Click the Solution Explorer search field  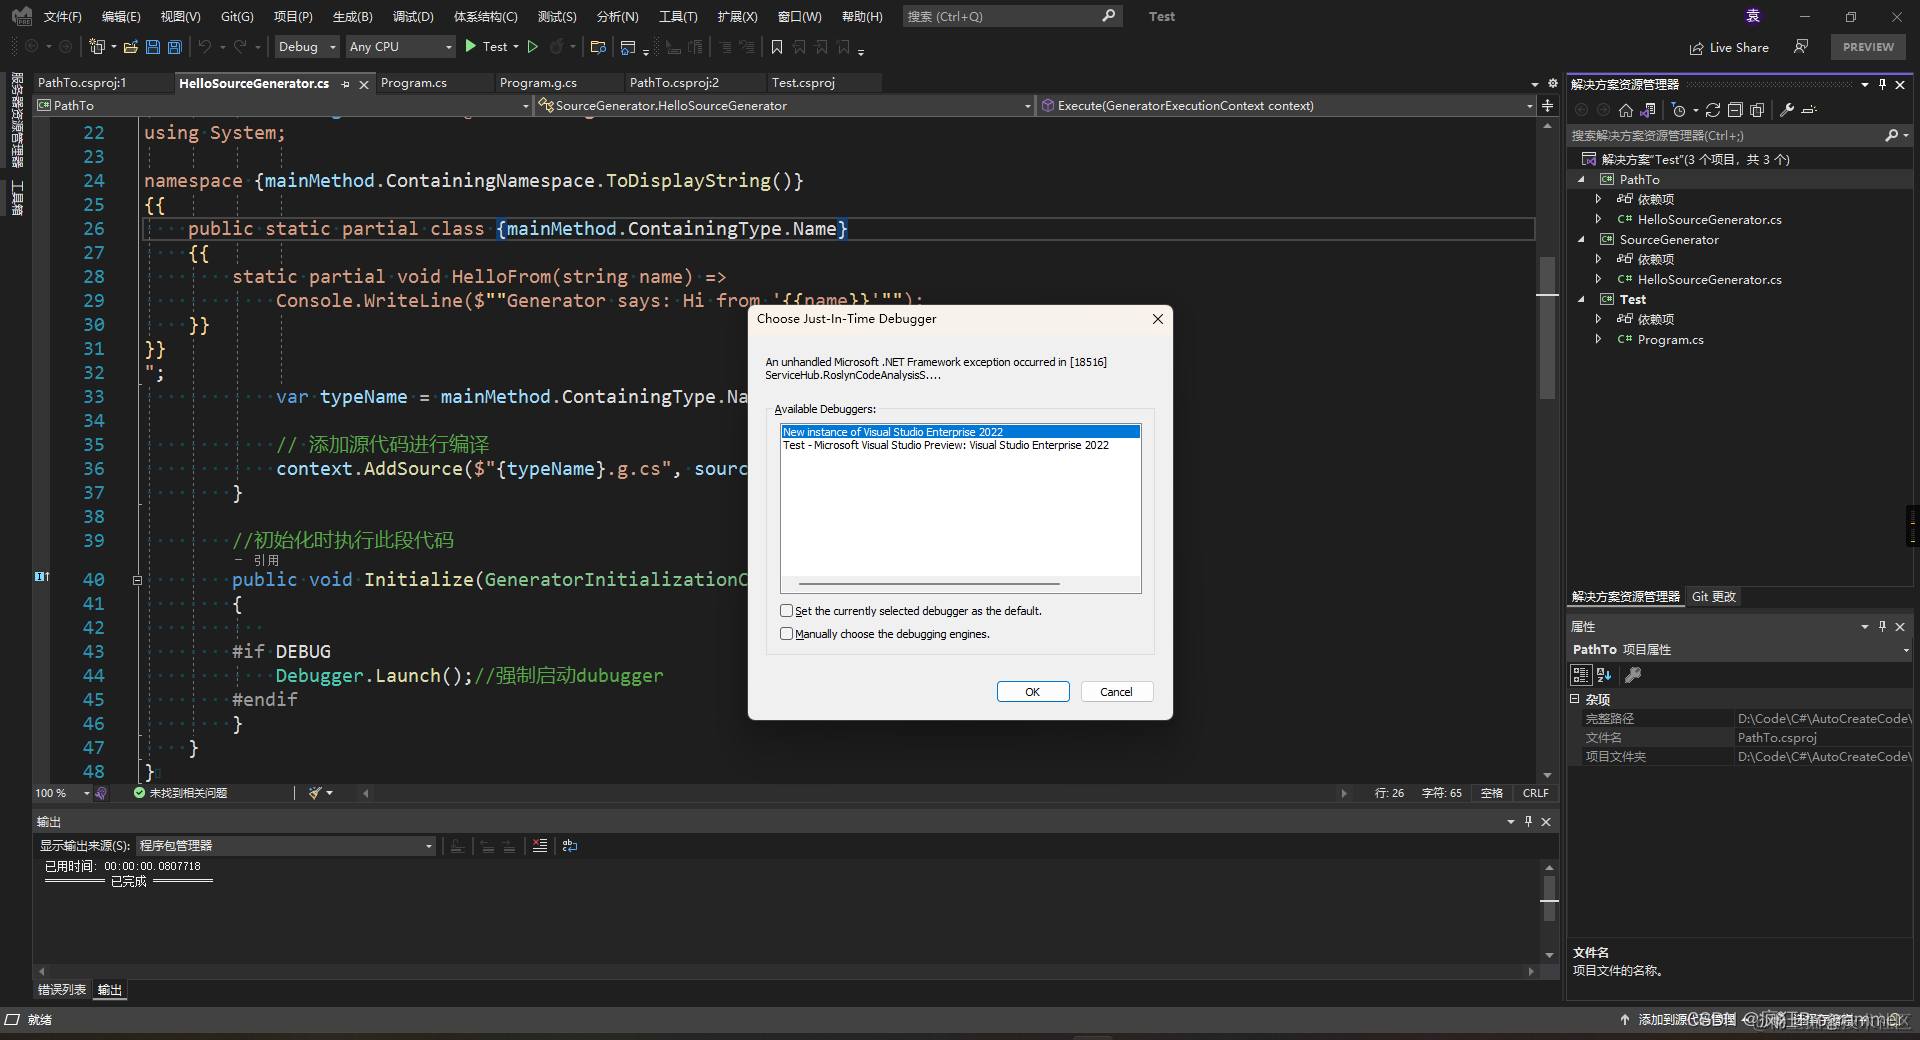point(1739,136)
